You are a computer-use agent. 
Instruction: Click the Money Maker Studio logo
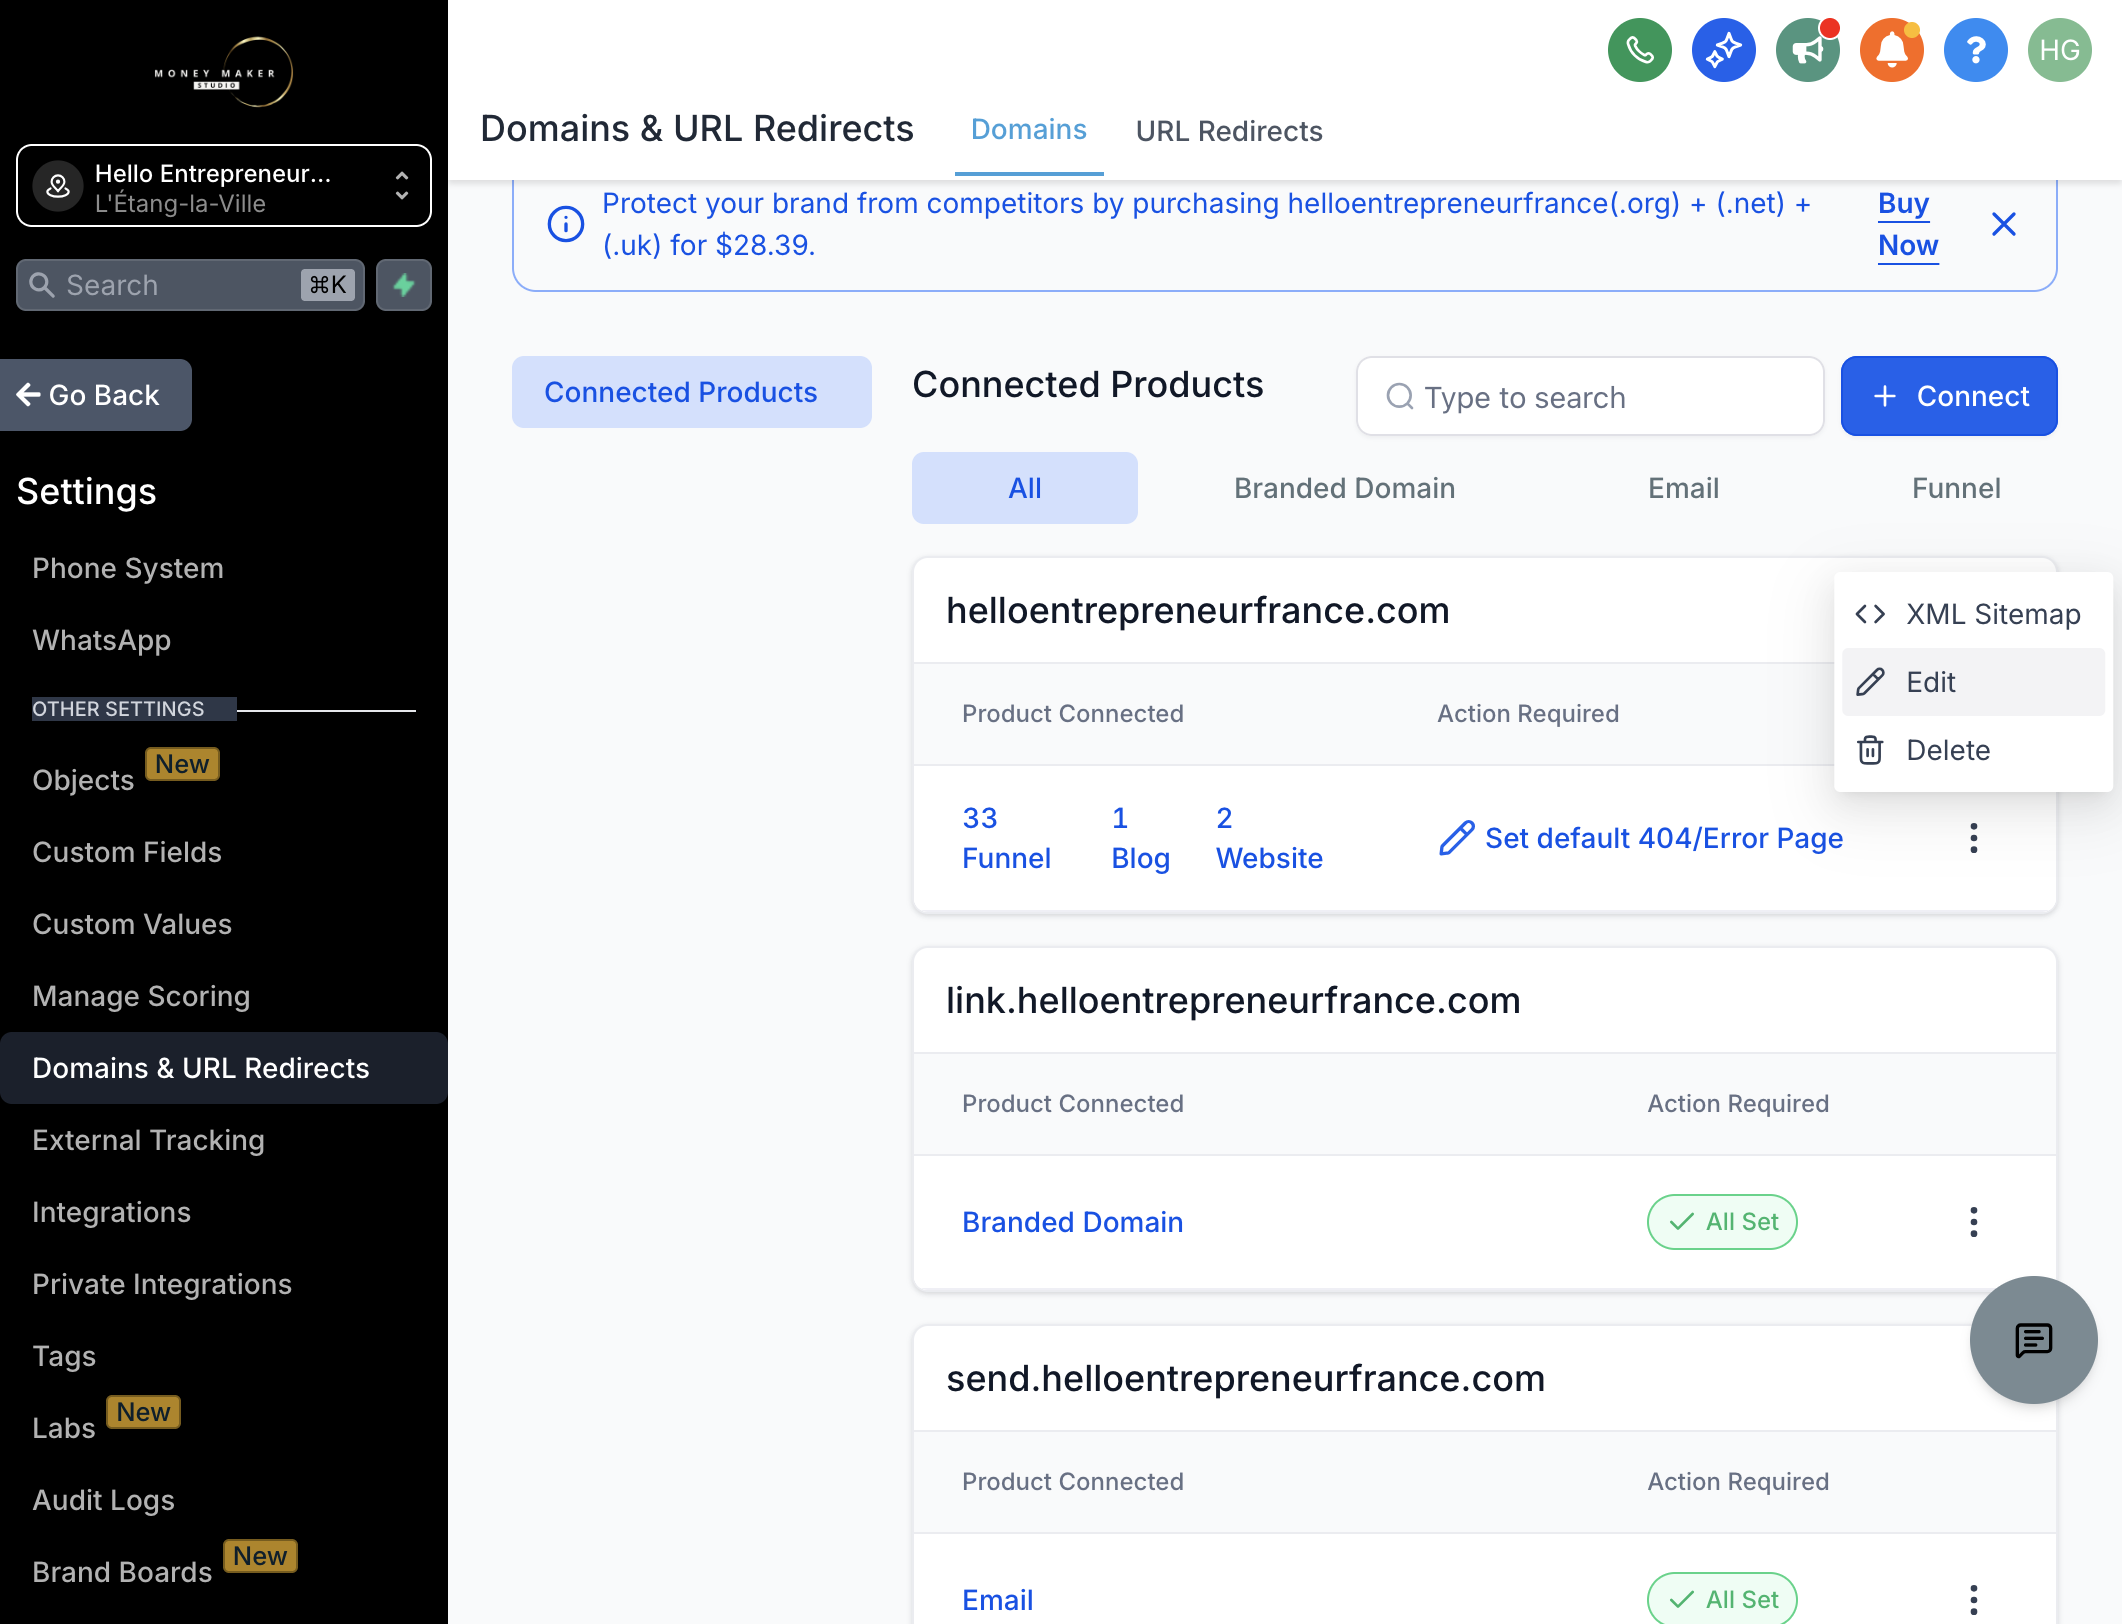click(224, 72)
